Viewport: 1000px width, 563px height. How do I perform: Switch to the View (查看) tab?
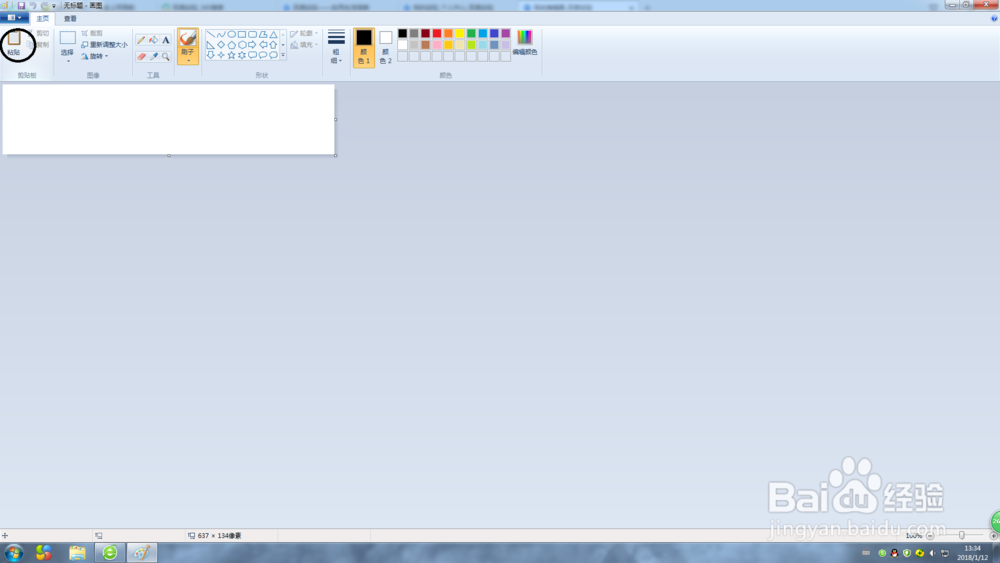click(70, 18)
